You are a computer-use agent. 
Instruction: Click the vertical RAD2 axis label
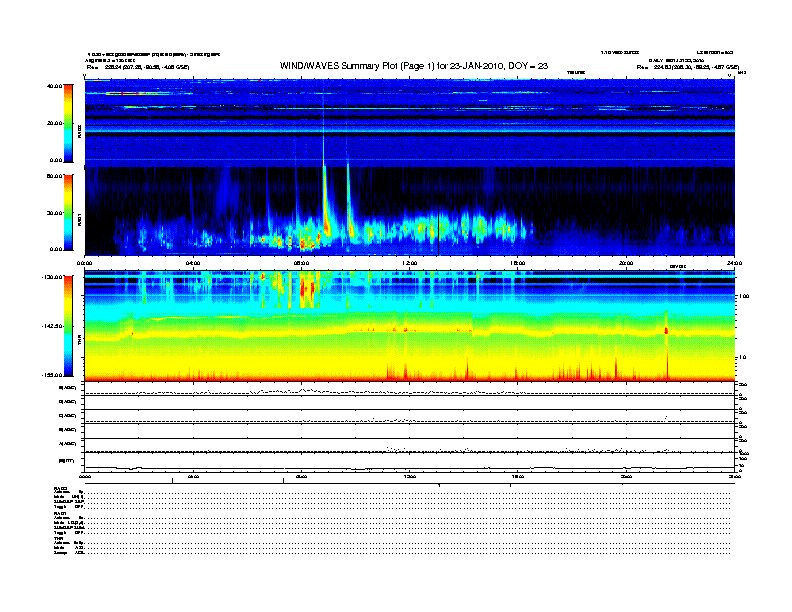(x=79, y=131)
